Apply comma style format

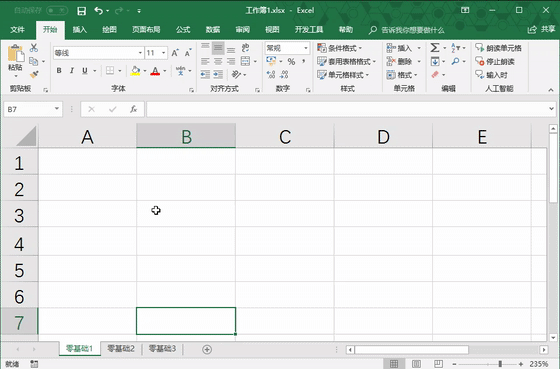pos(304,61)
